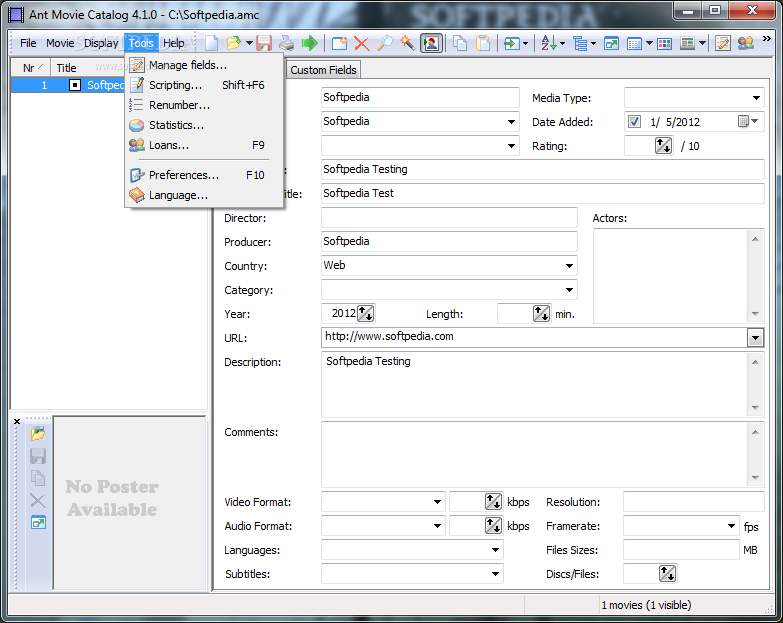Open Statistics… from the Tools menu
Viewport: 783px width, 623px height.
tap(204, 125)
